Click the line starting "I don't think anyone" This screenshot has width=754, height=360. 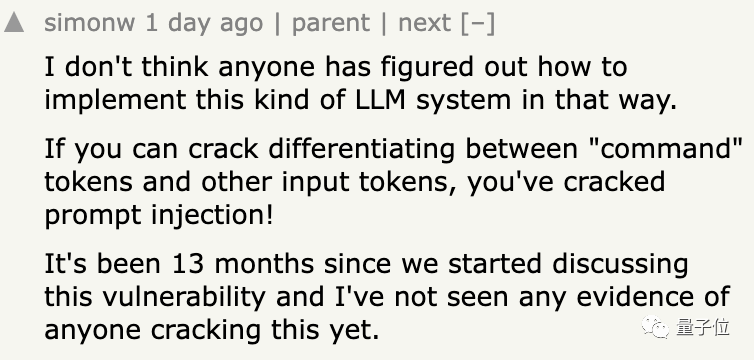coord(336,66)
